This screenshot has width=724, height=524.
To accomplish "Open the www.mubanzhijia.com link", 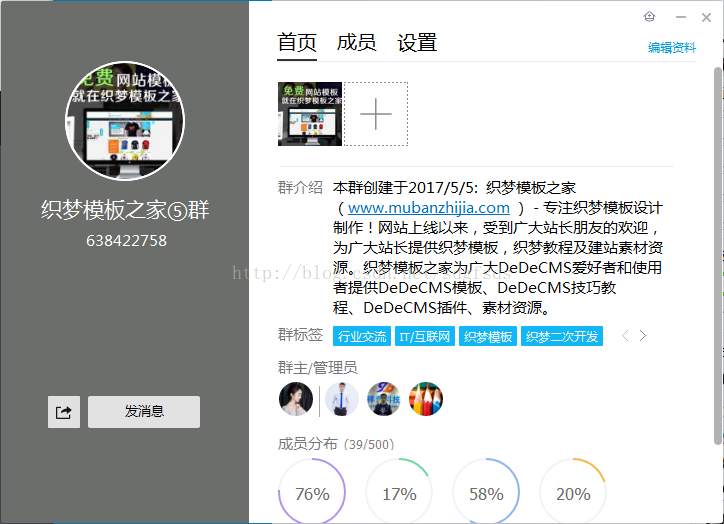I will point(428,208).
